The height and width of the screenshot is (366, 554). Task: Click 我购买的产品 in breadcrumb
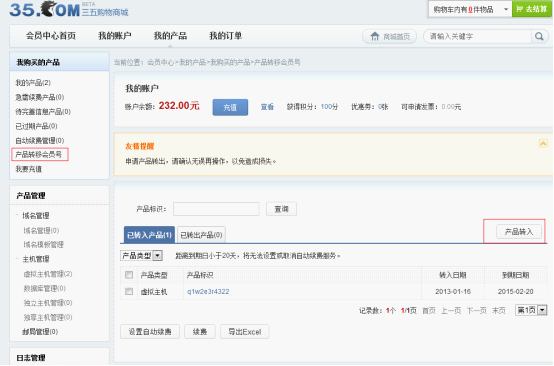click(230, 63)
